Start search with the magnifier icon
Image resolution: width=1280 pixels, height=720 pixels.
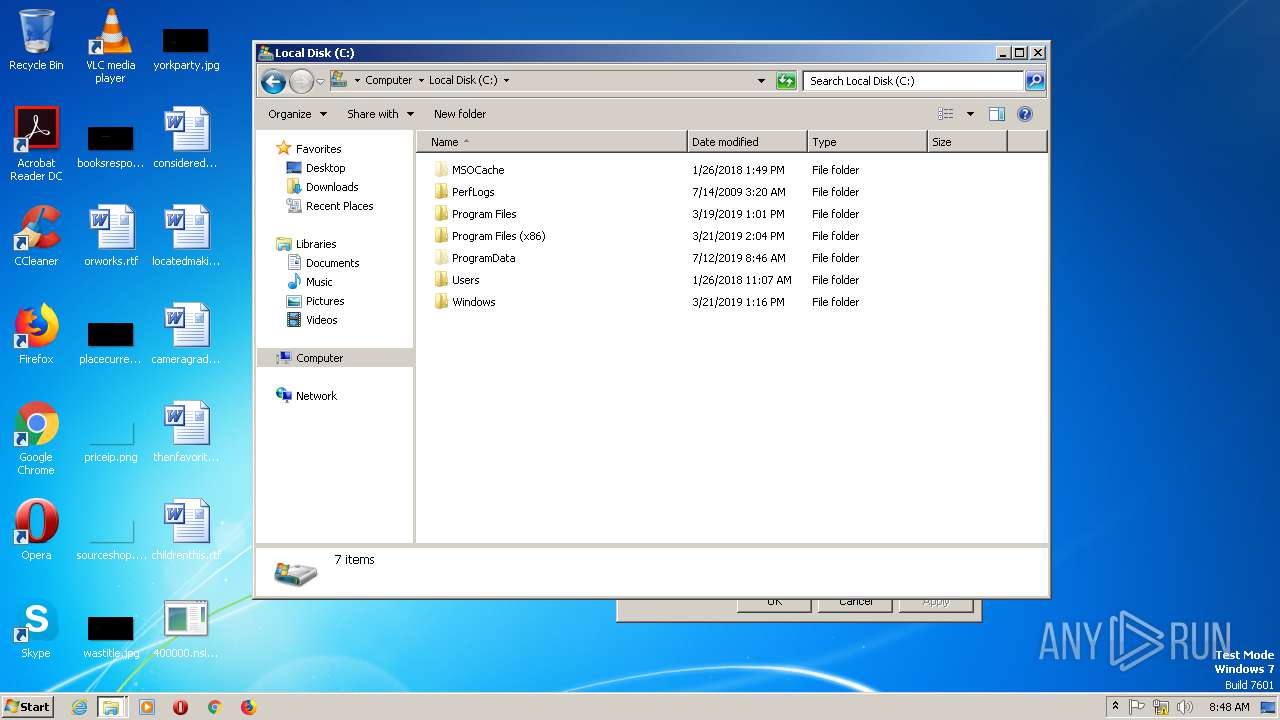click(x=1035, y=81)
